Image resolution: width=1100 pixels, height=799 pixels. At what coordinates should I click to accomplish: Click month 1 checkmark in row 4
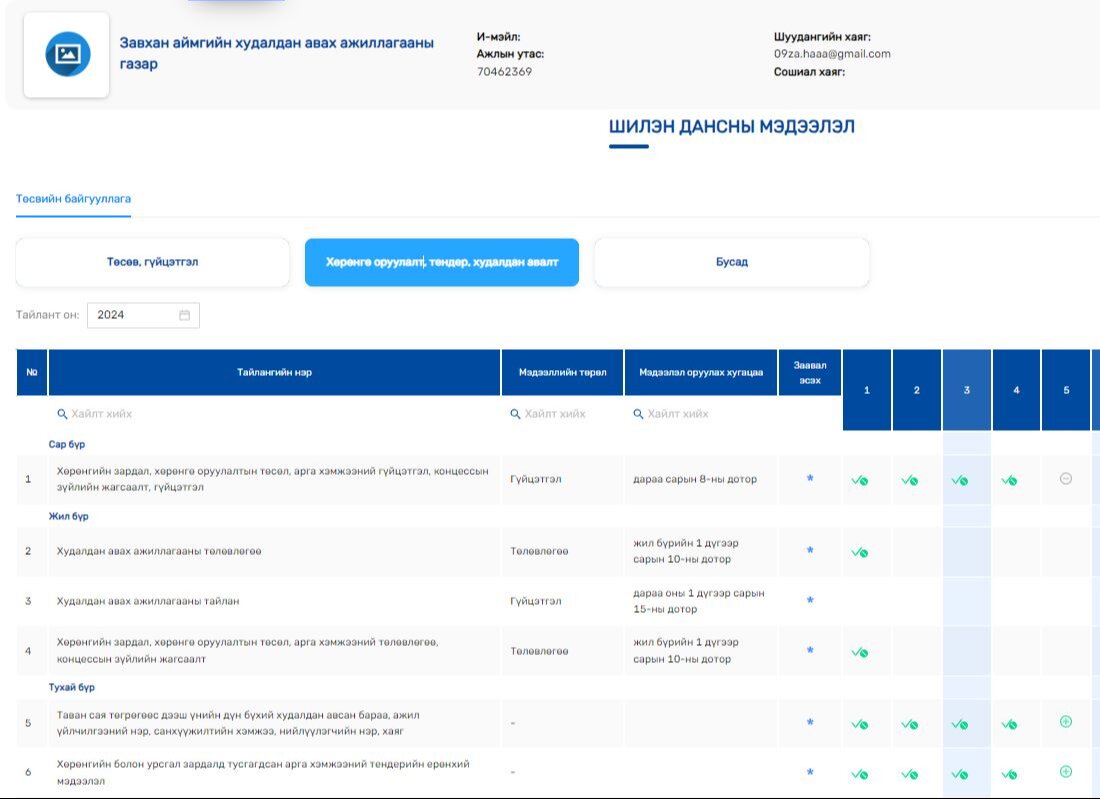[x=859, y=652]
